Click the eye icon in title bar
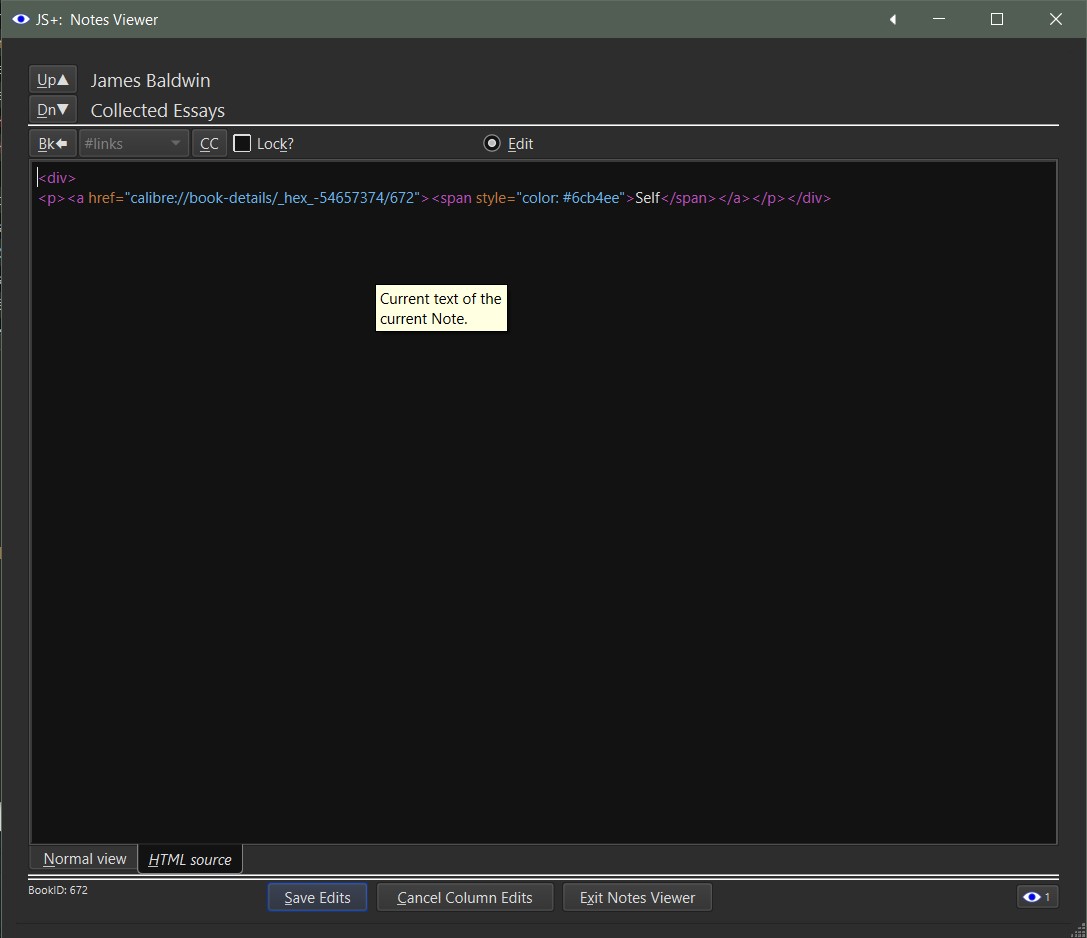 click(x=21, y=19)
